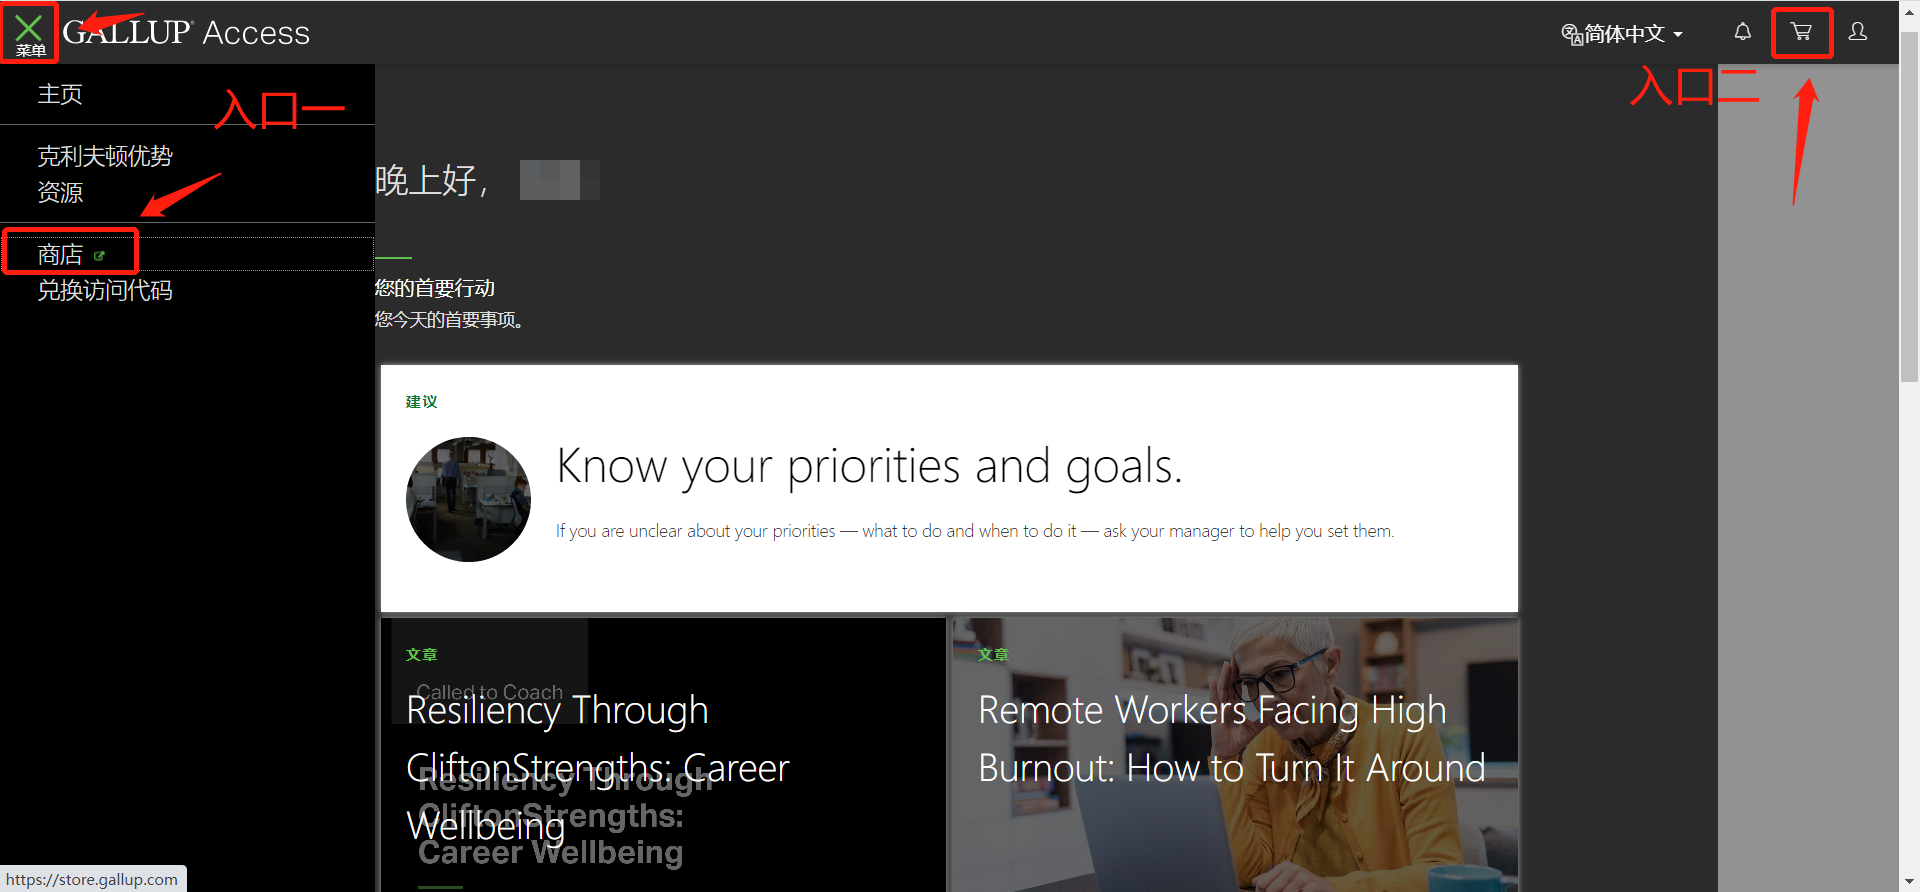Open Resiliency Through CliftonStrengths article

coord(663,755)
